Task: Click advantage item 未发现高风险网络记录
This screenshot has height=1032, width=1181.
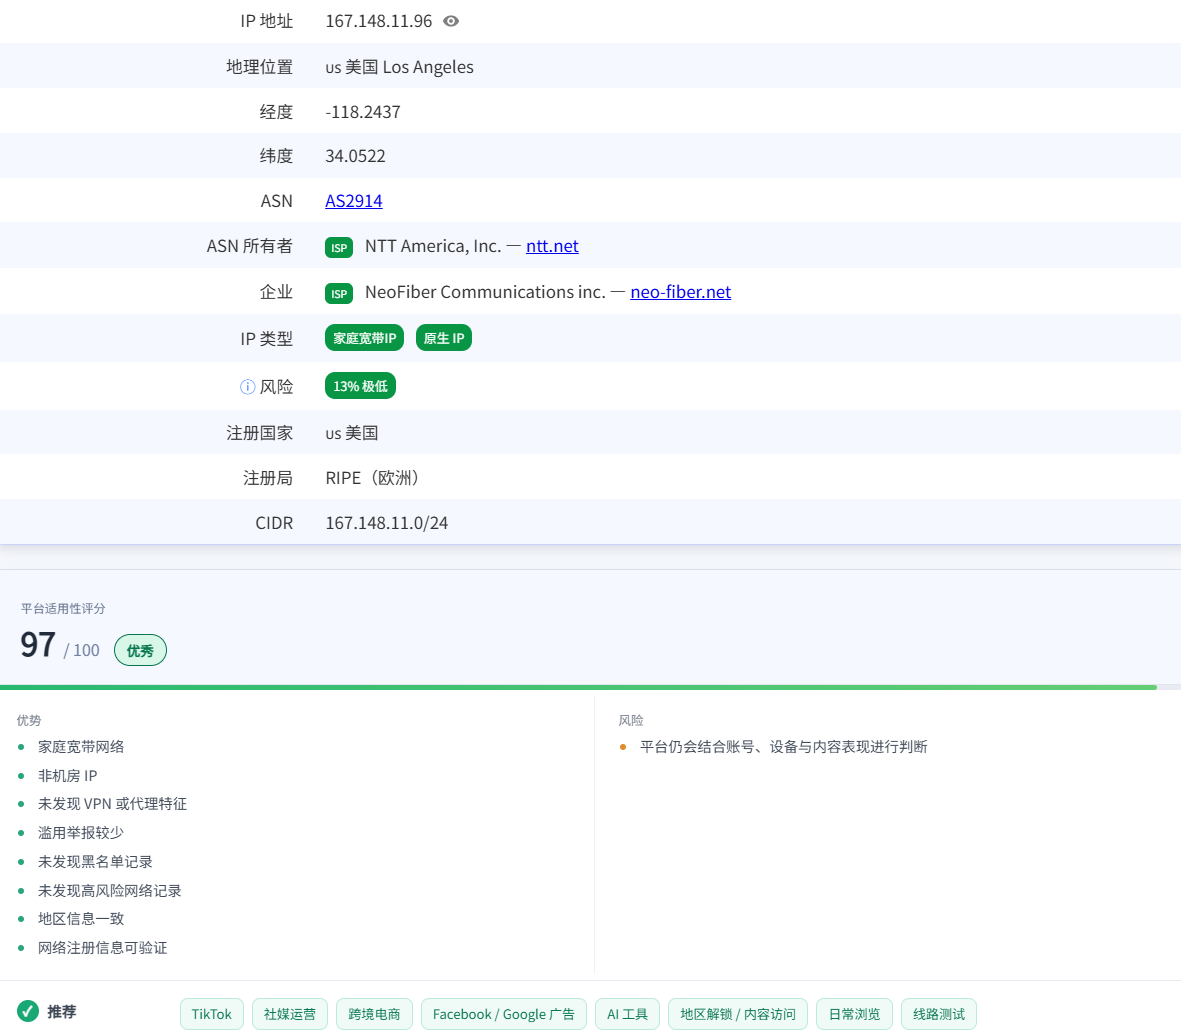Action: 110,890
